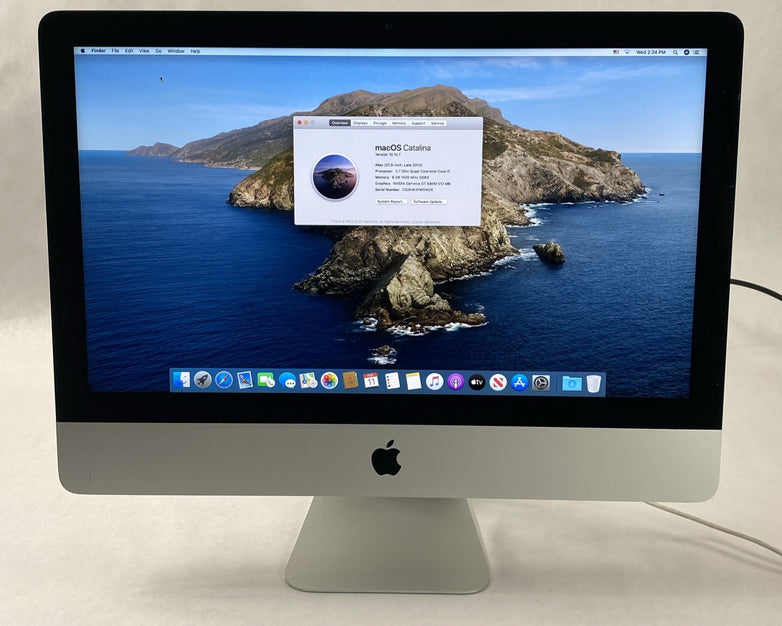Open Mail stamp icon in Dock
Viewport: 782px width, 626px height.
[245, 380]
